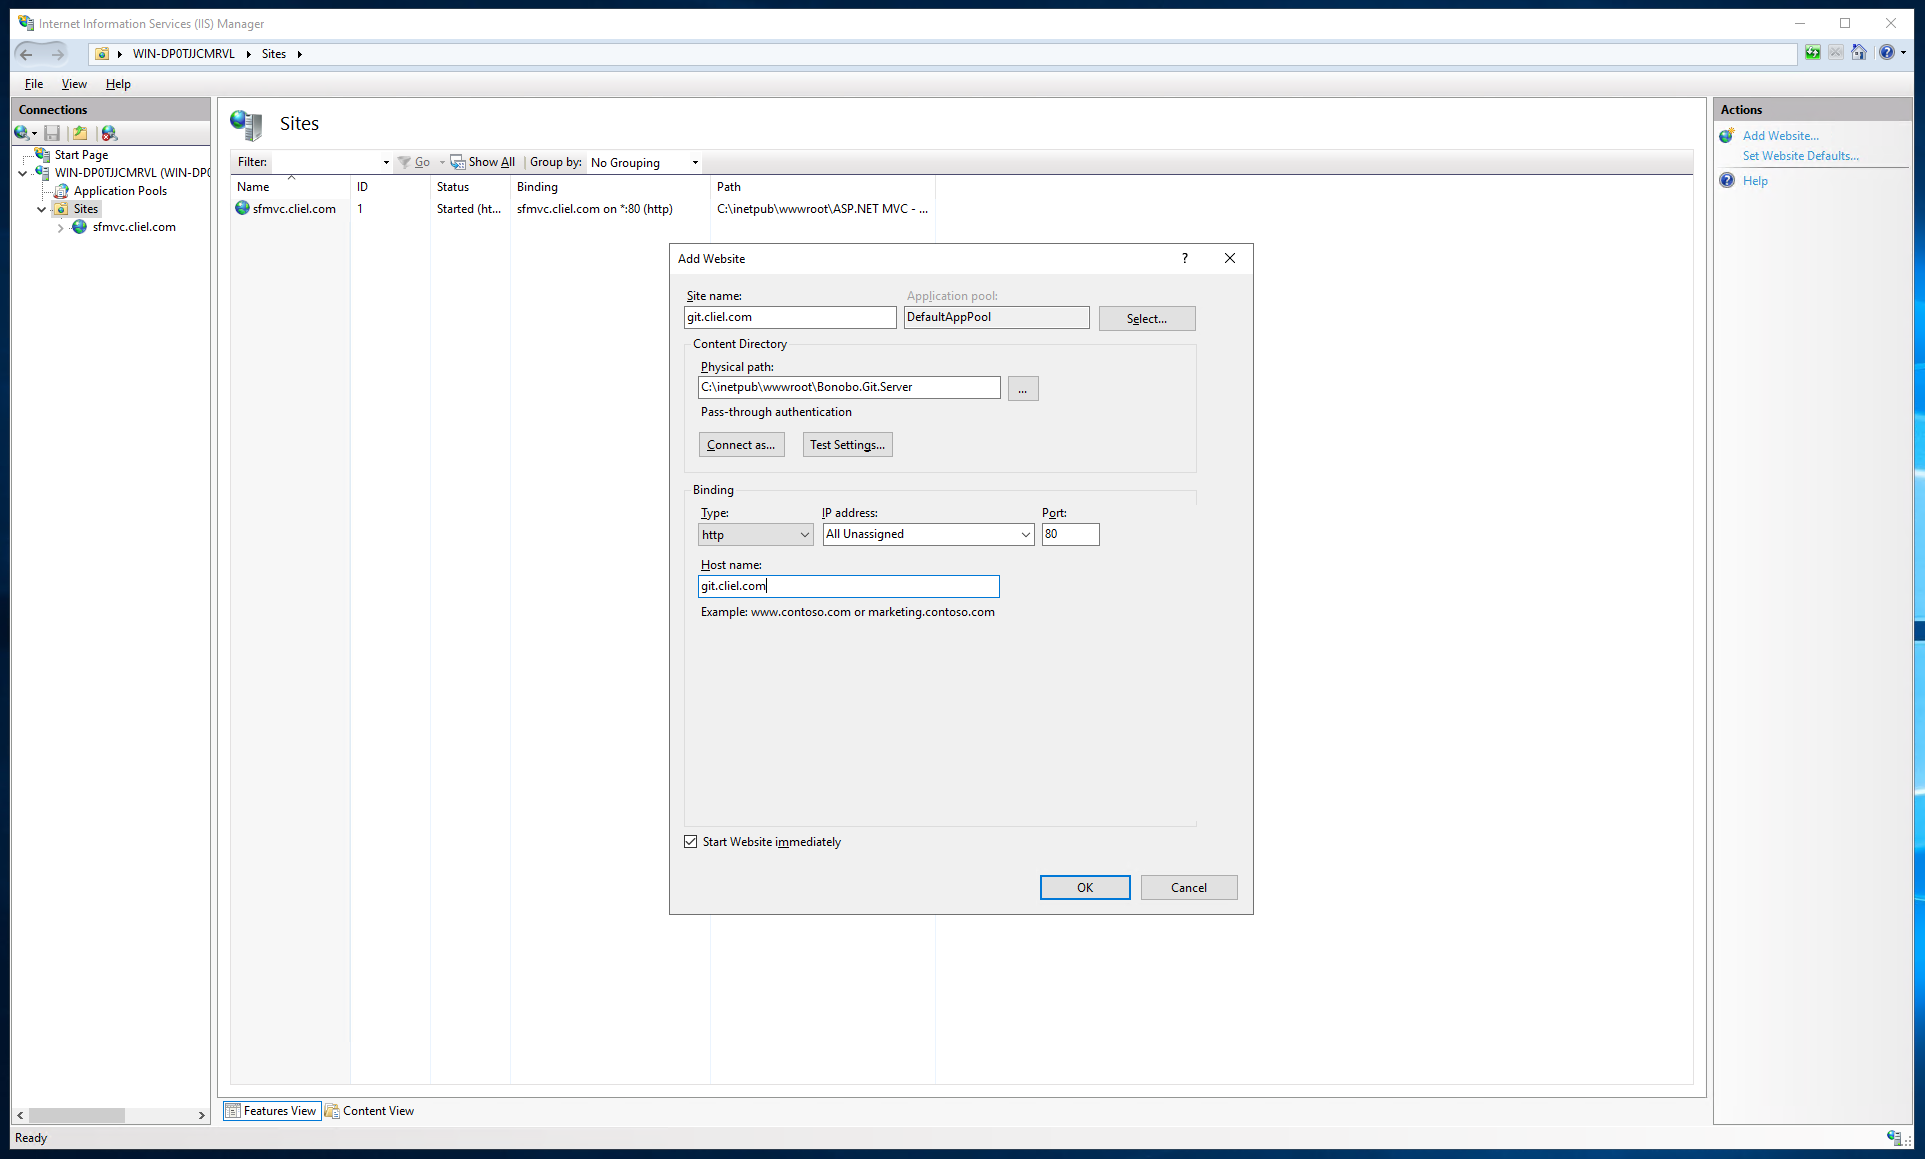
Task: Click Set Website Defaults link
Action: pyautogui.click(x=1800, y=156)
